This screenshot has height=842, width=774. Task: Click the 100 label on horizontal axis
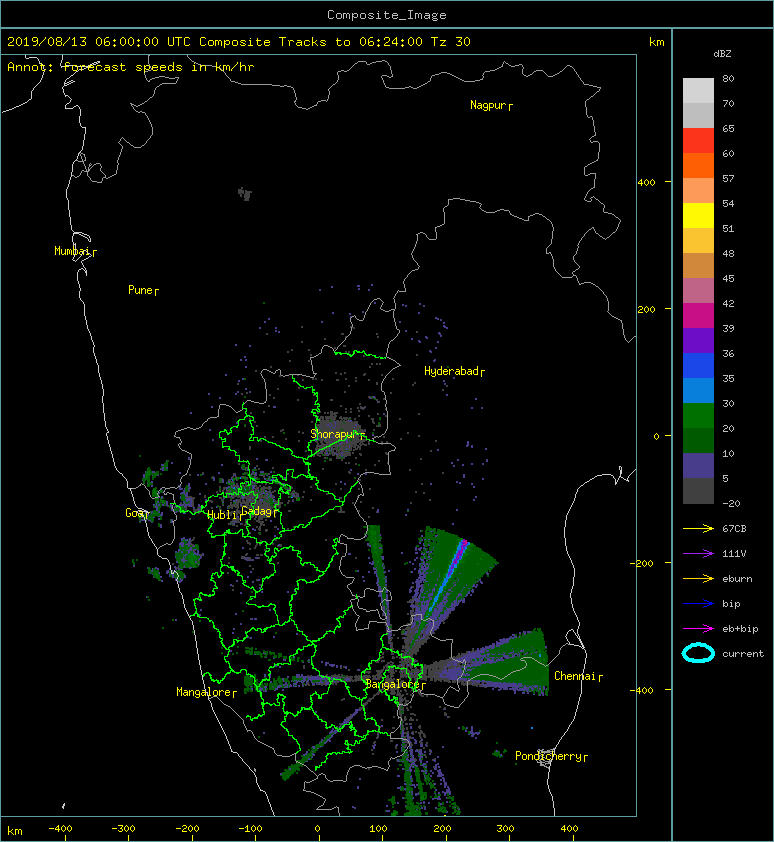pyautogui.click(x=378, y=829)
